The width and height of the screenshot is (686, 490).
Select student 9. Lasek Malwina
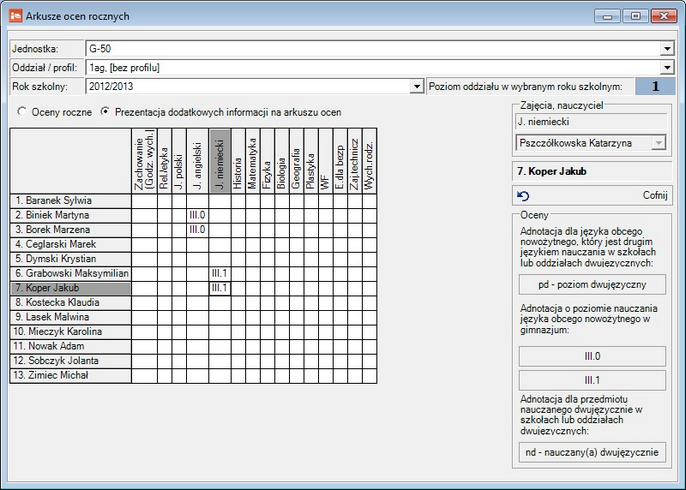(70, 317)
